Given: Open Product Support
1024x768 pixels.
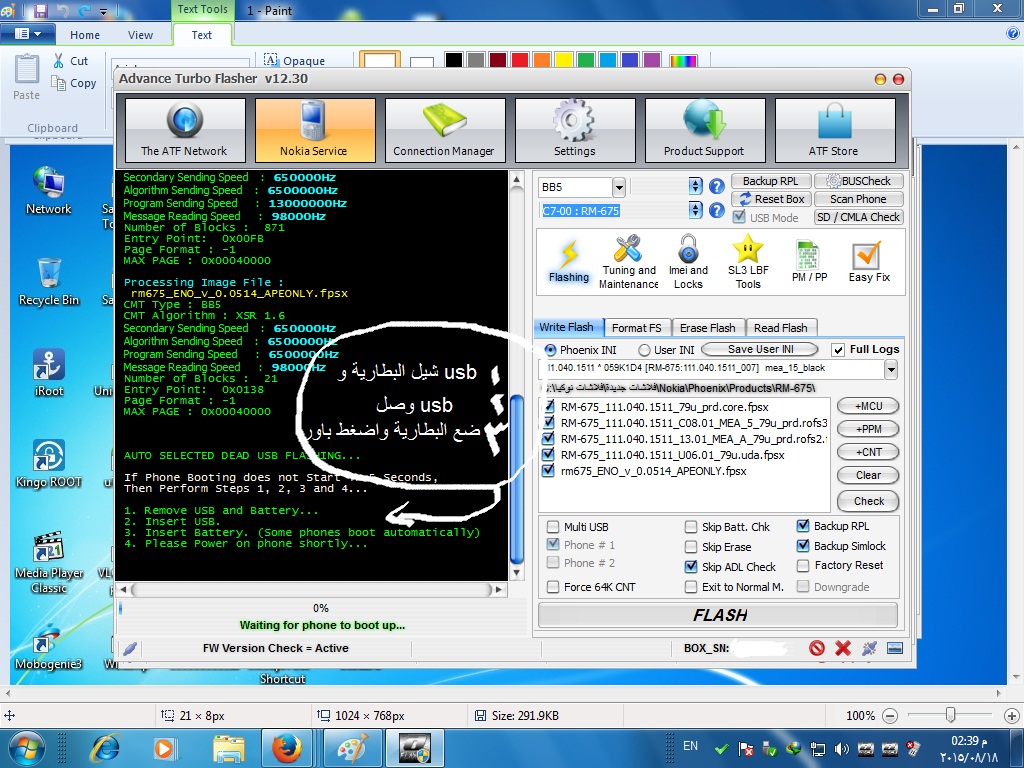Looking at the screenshot, I should click(x=705, y=130).
